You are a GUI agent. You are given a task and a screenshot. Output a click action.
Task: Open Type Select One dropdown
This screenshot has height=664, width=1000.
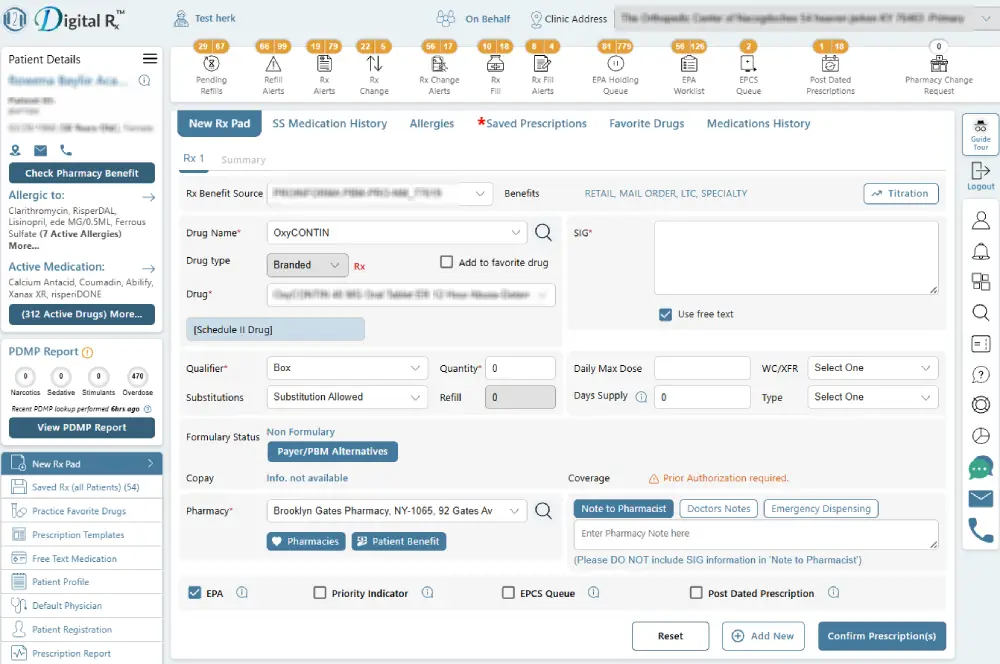pyautogui.click(x=872, y=397)
